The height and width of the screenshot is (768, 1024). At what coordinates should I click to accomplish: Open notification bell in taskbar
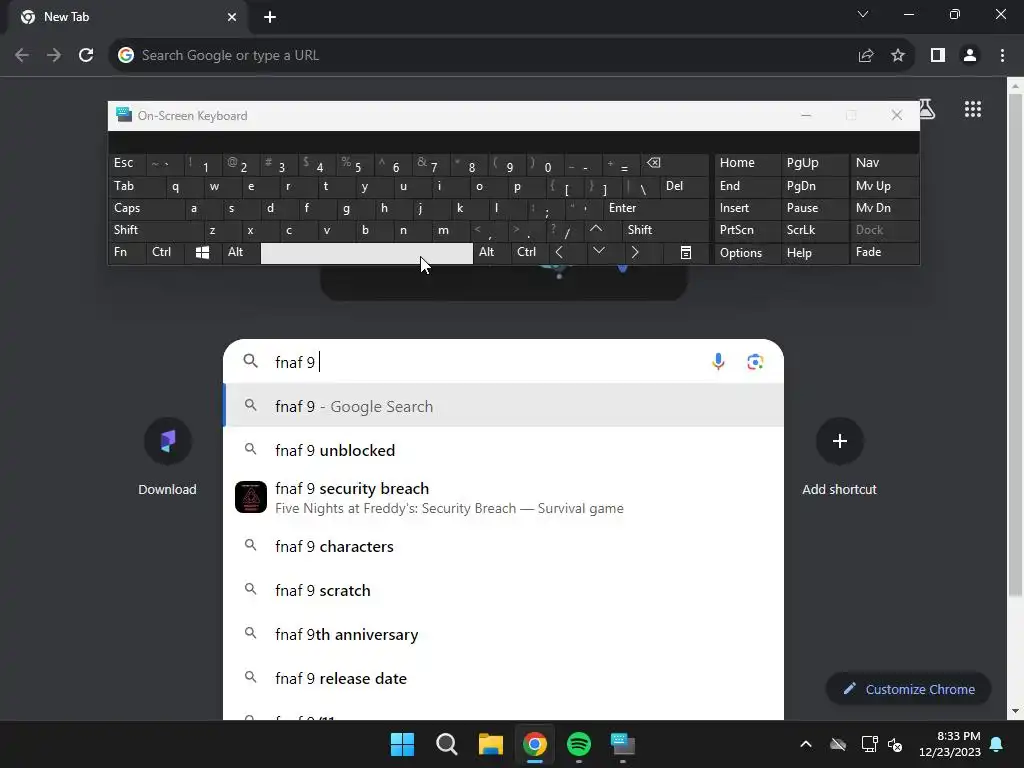pyautogui.click(x=997, y=744)
